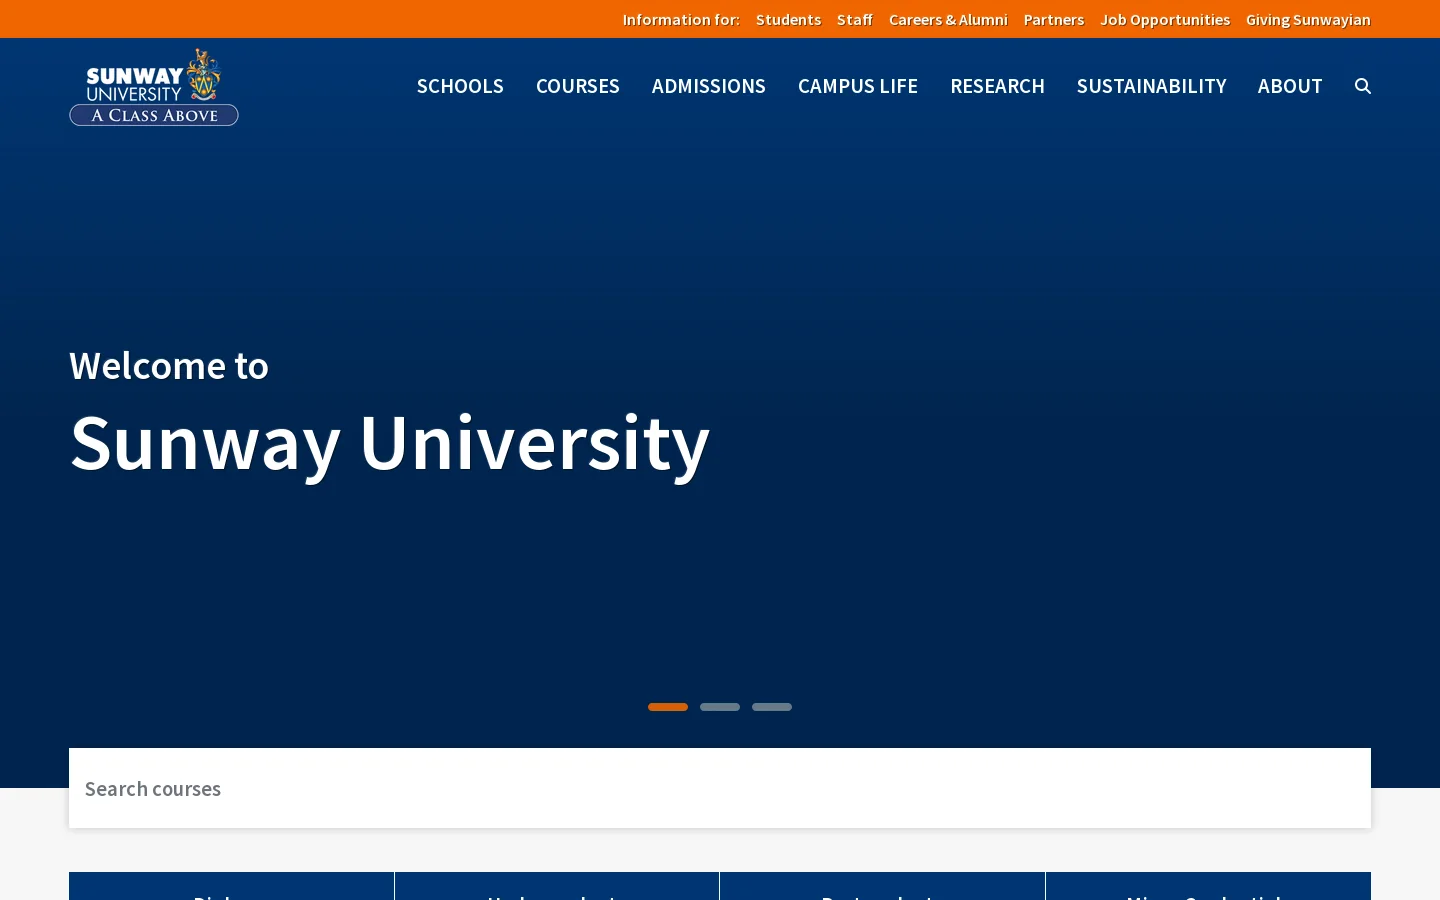Open the Sustainability menu
The width and height of the screenshot is (1440, 900).
(1151, 86)
